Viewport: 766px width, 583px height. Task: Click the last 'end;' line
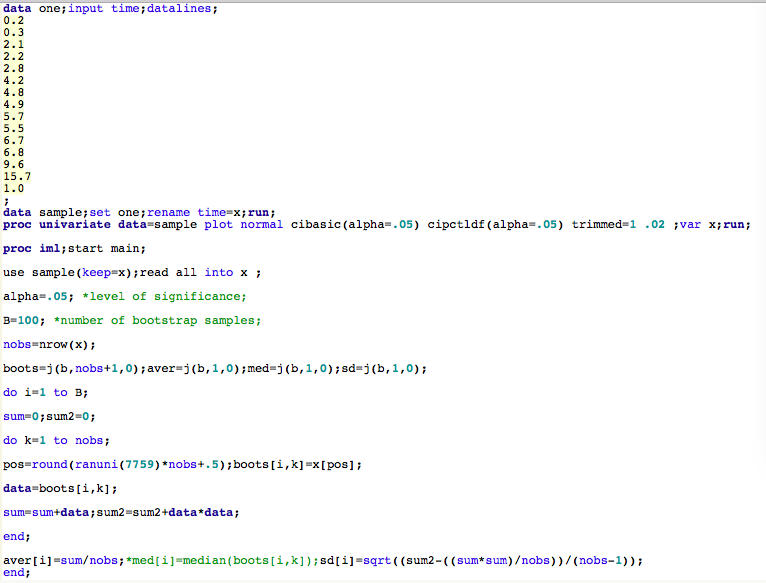coord(17,572)
